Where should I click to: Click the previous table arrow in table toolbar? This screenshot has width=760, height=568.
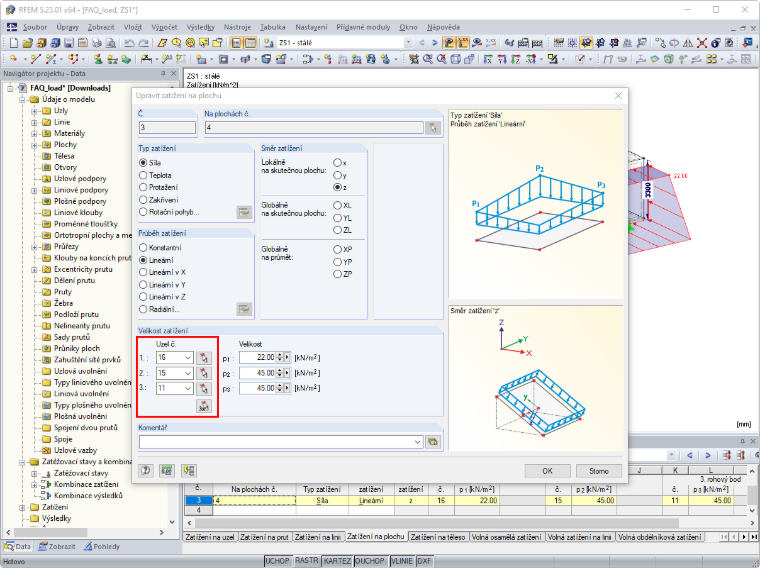click(690, 455)
